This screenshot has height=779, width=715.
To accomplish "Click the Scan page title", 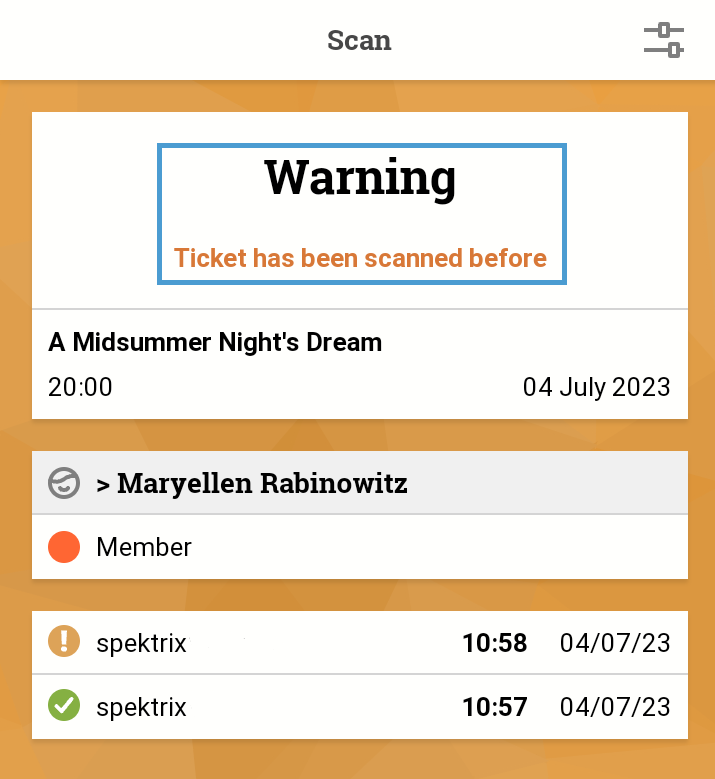I will pos(359,41).
